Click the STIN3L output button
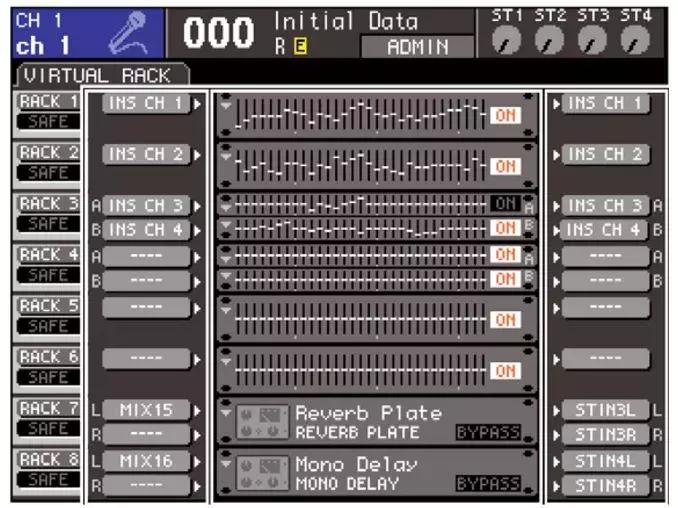Viewport: 678px width, 508px height. [x=606, y=410]
